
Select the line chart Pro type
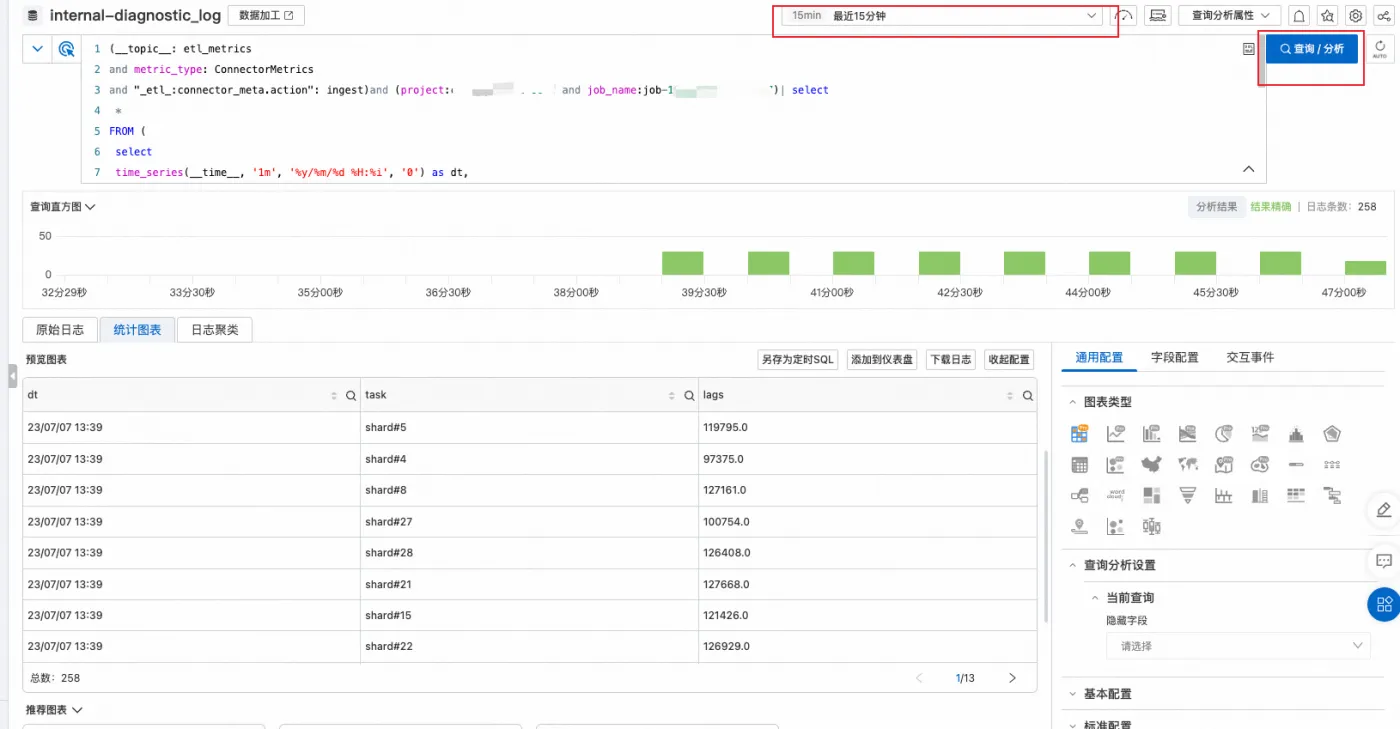[x=1116, y=434]
